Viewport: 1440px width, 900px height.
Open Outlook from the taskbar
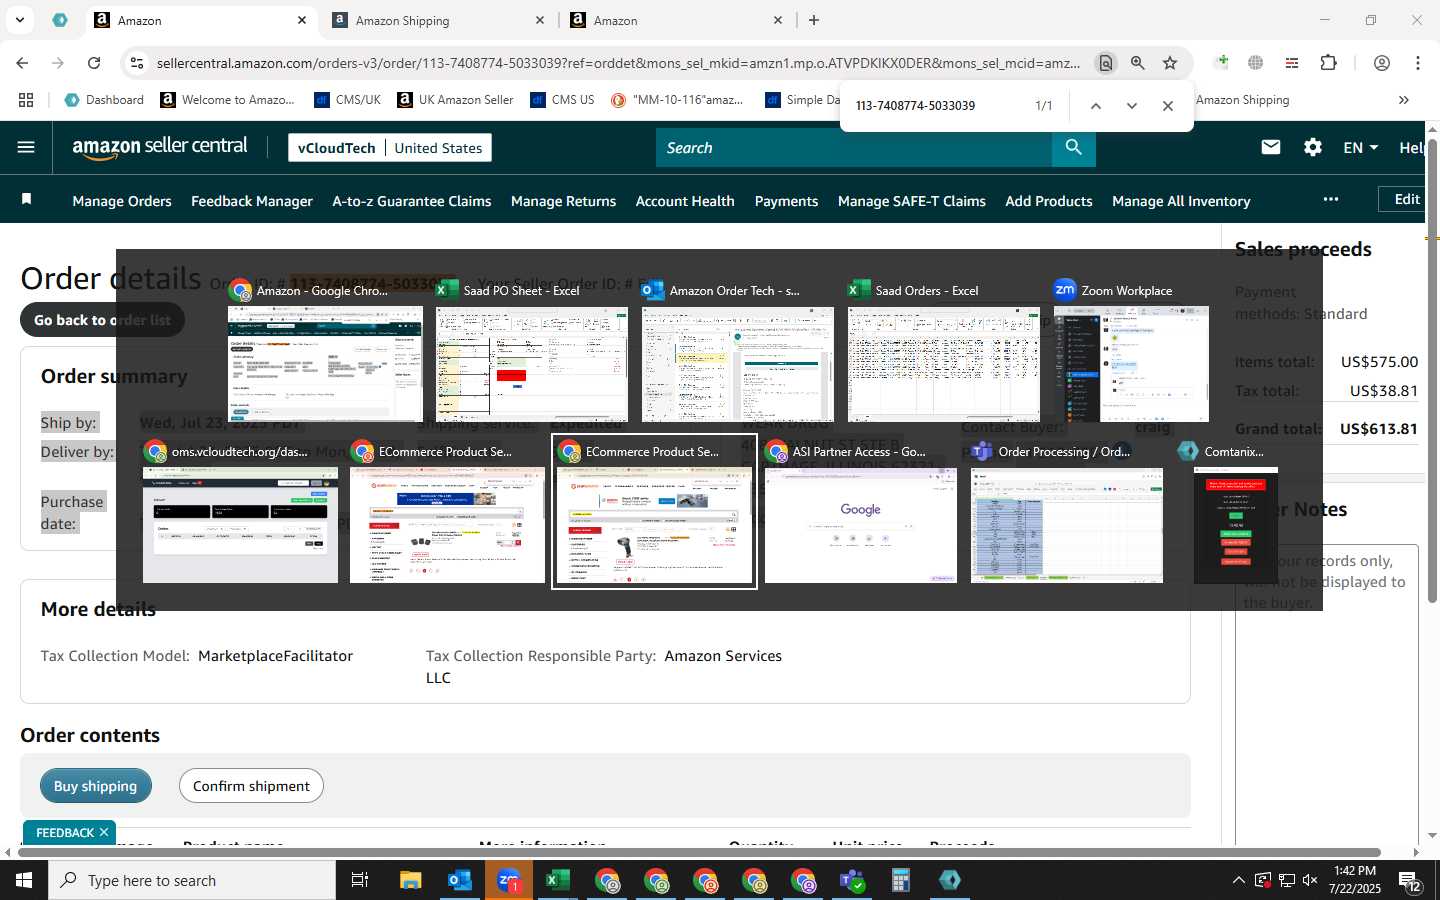click(x=460, y=880)
